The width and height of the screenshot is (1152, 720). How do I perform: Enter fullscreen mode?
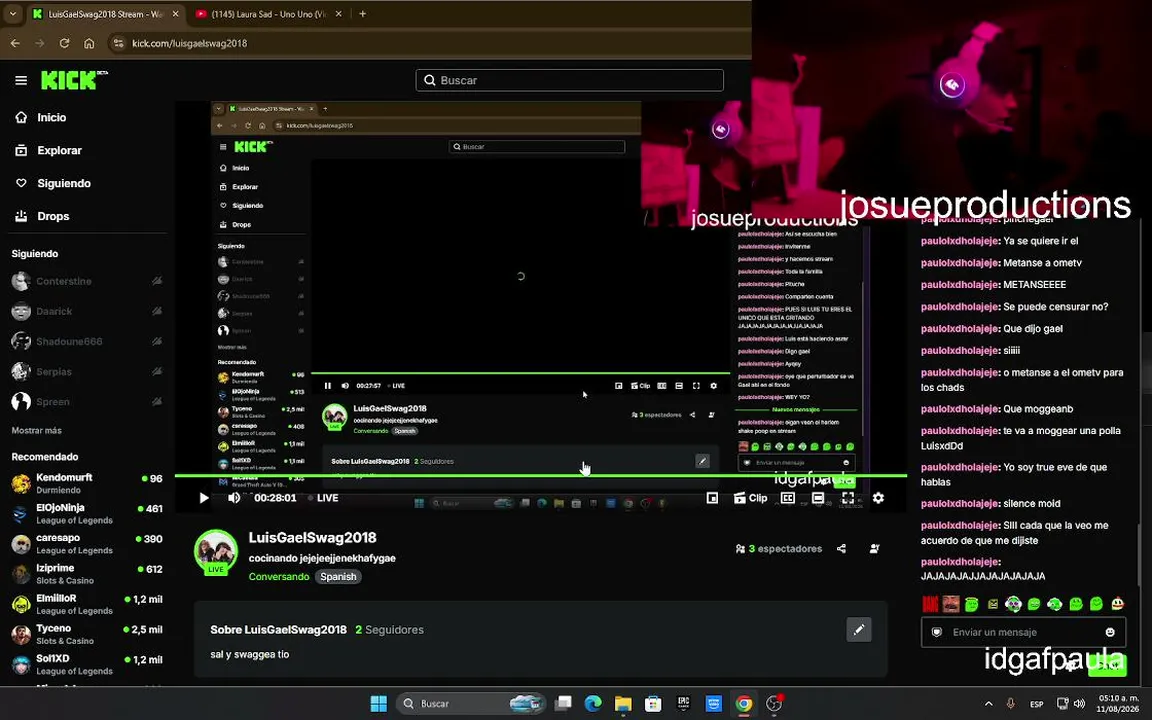click(x=848, y=498)
